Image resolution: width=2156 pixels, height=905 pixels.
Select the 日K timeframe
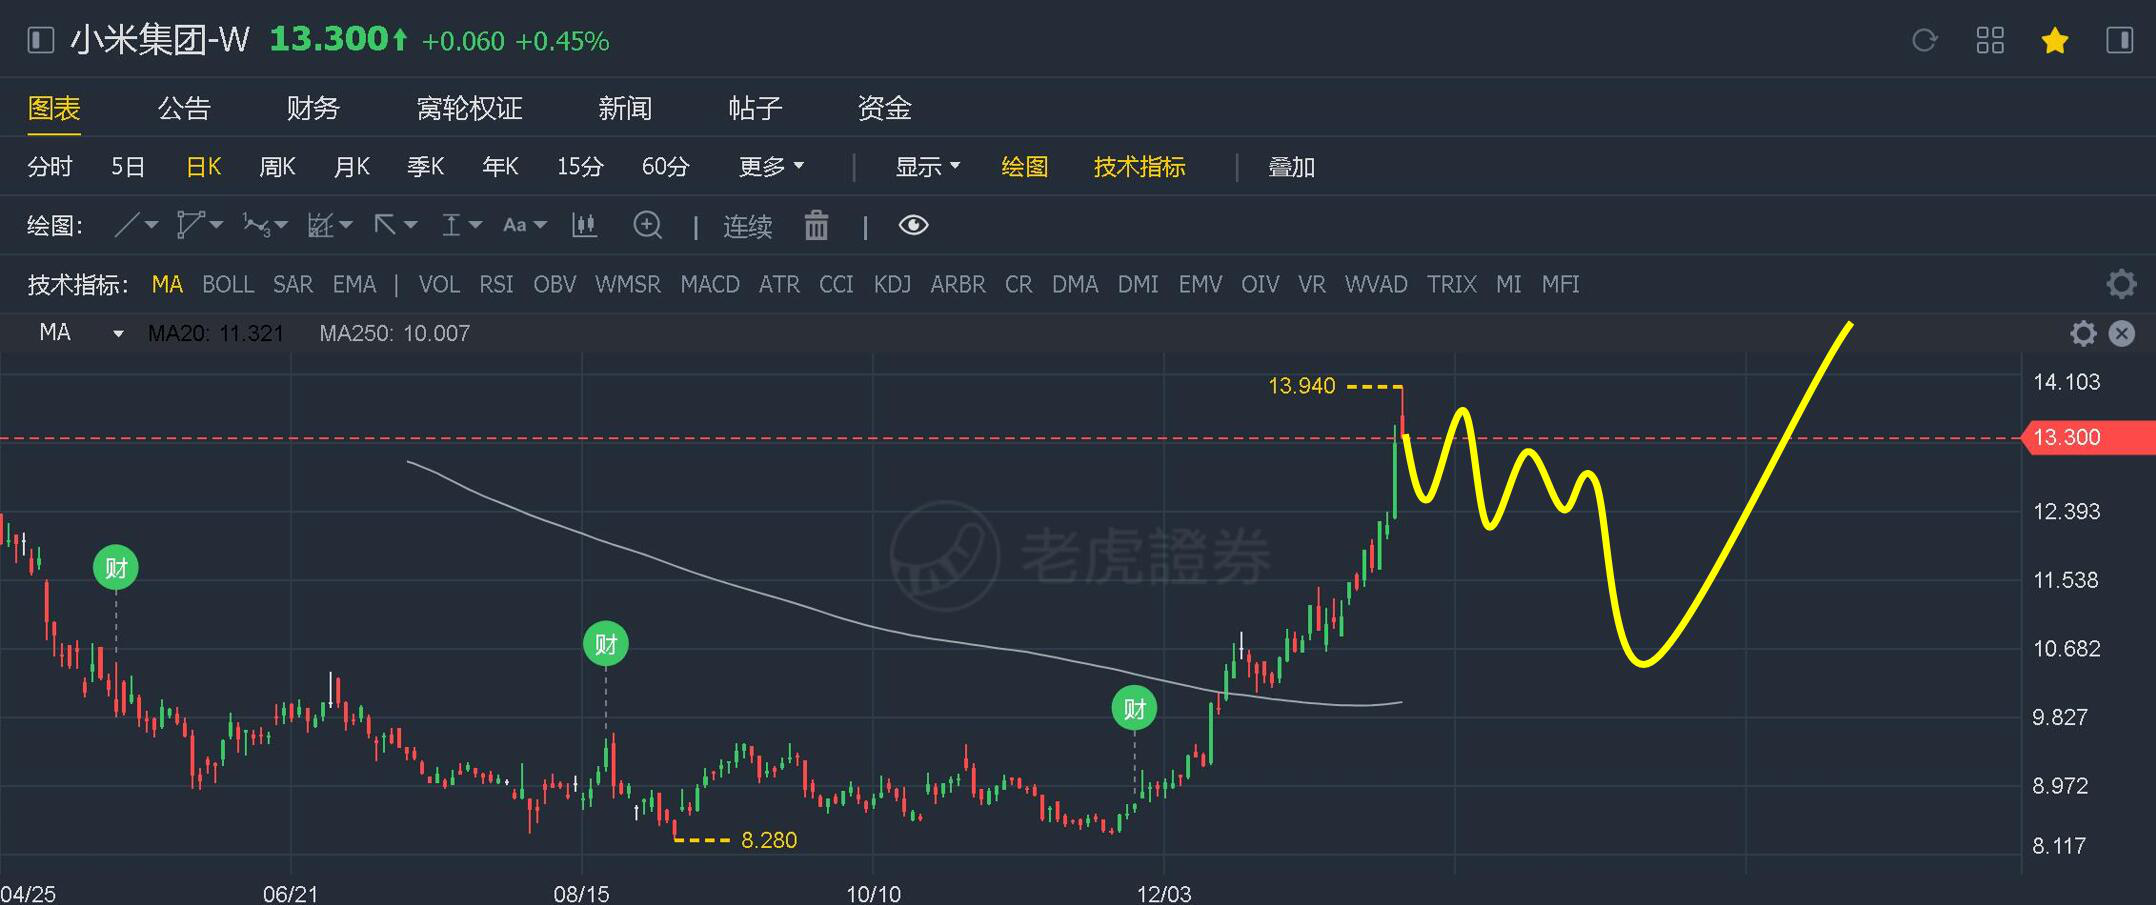point(203,166)
